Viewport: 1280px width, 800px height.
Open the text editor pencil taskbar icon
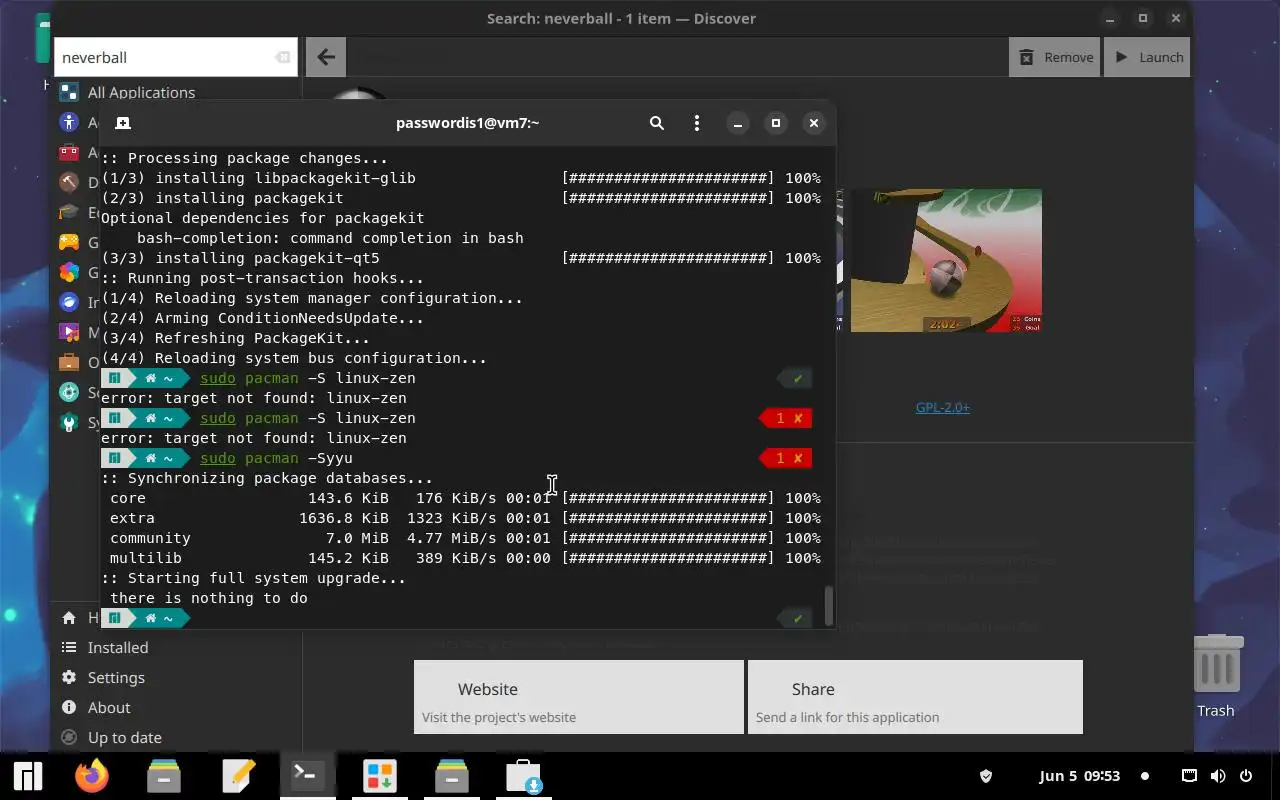click(x=238, y=776)
